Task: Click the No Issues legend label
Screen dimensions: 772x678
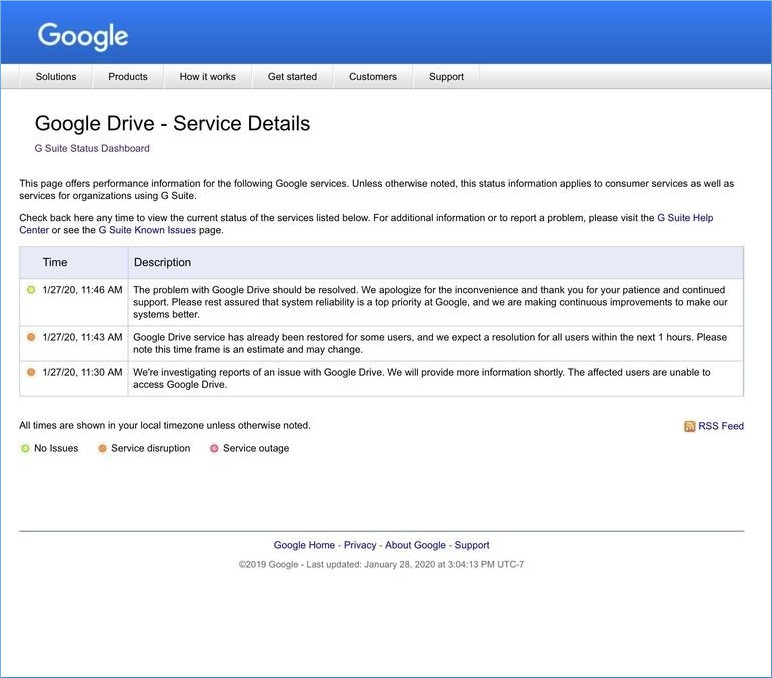Action: point(56,449)
